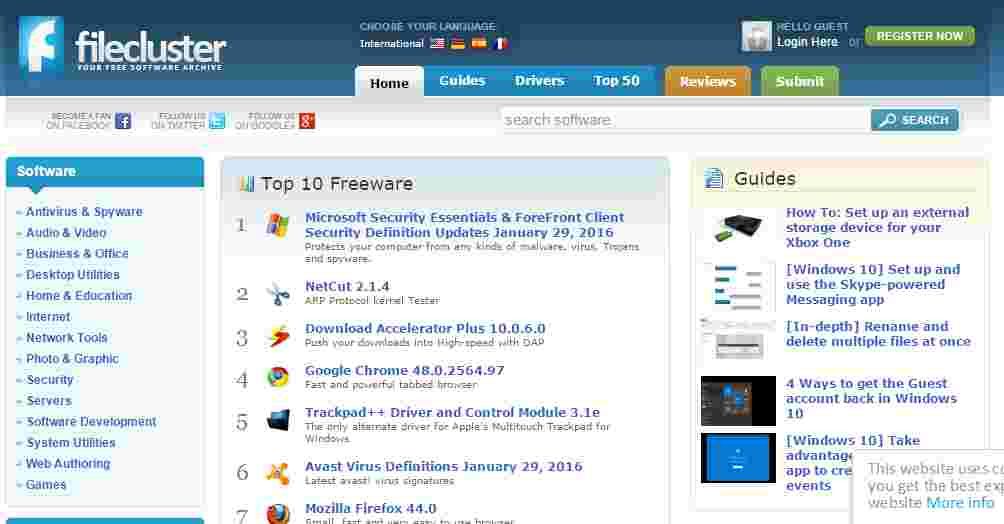Image resolution: width=1004 pixels, height=524 pixels.
Task: Click the Google Chrome icon
Action: tap(277, 378)
